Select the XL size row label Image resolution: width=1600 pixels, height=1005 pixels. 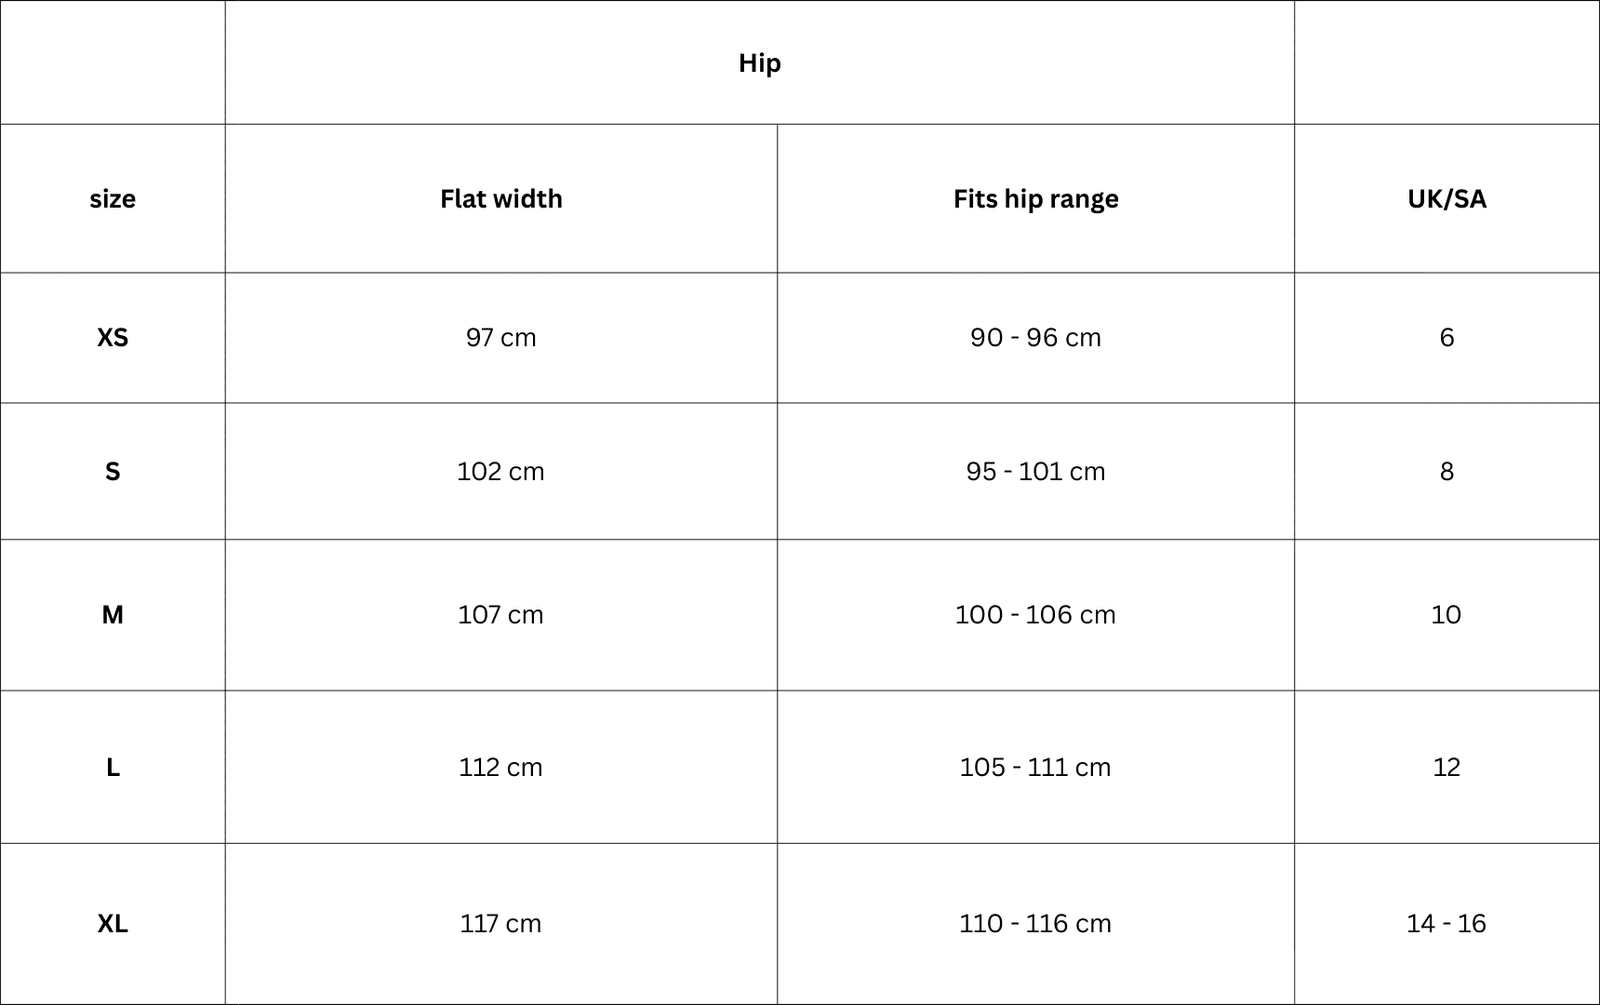(112, 924)
